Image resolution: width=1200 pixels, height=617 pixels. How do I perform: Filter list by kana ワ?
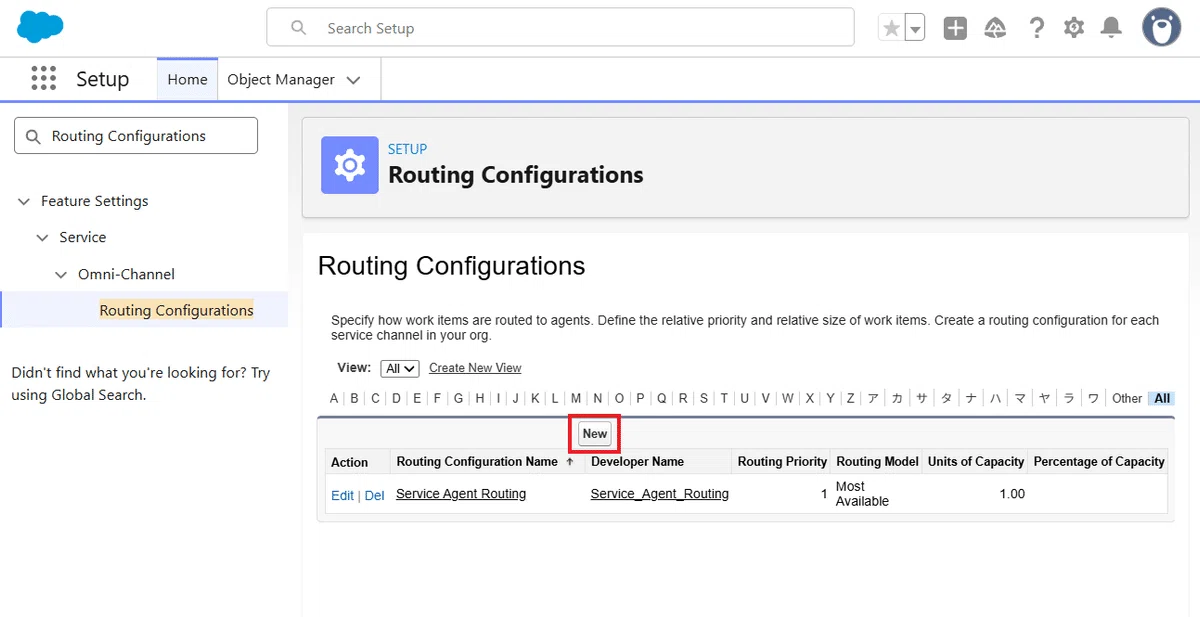[1093, 398]
